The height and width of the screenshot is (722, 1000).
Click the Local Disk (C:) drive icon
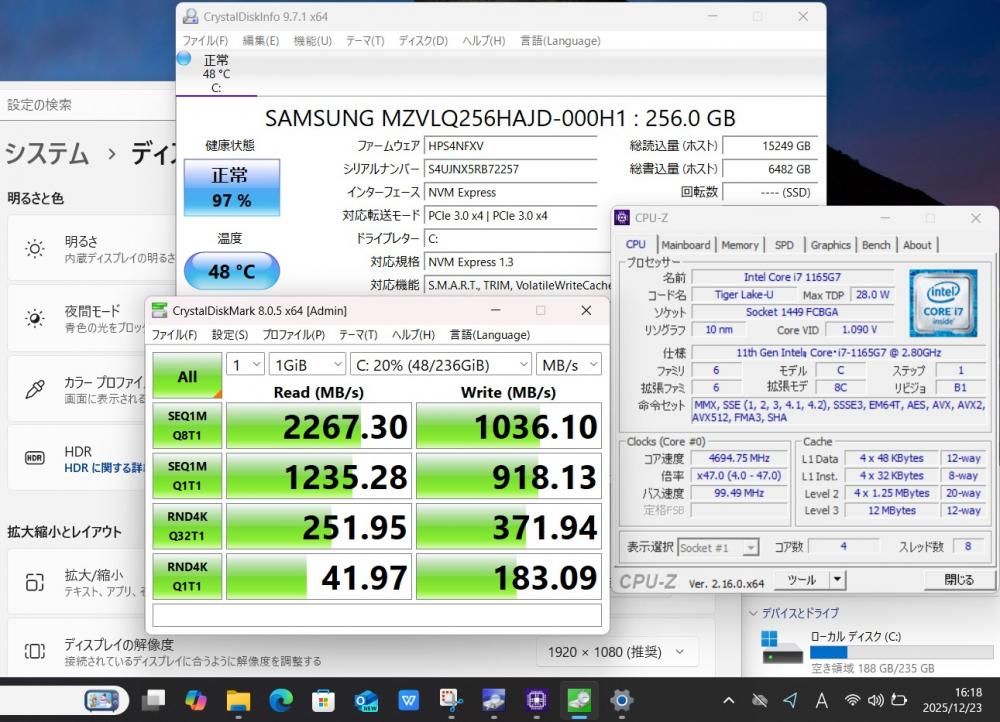tap(782, 649)
